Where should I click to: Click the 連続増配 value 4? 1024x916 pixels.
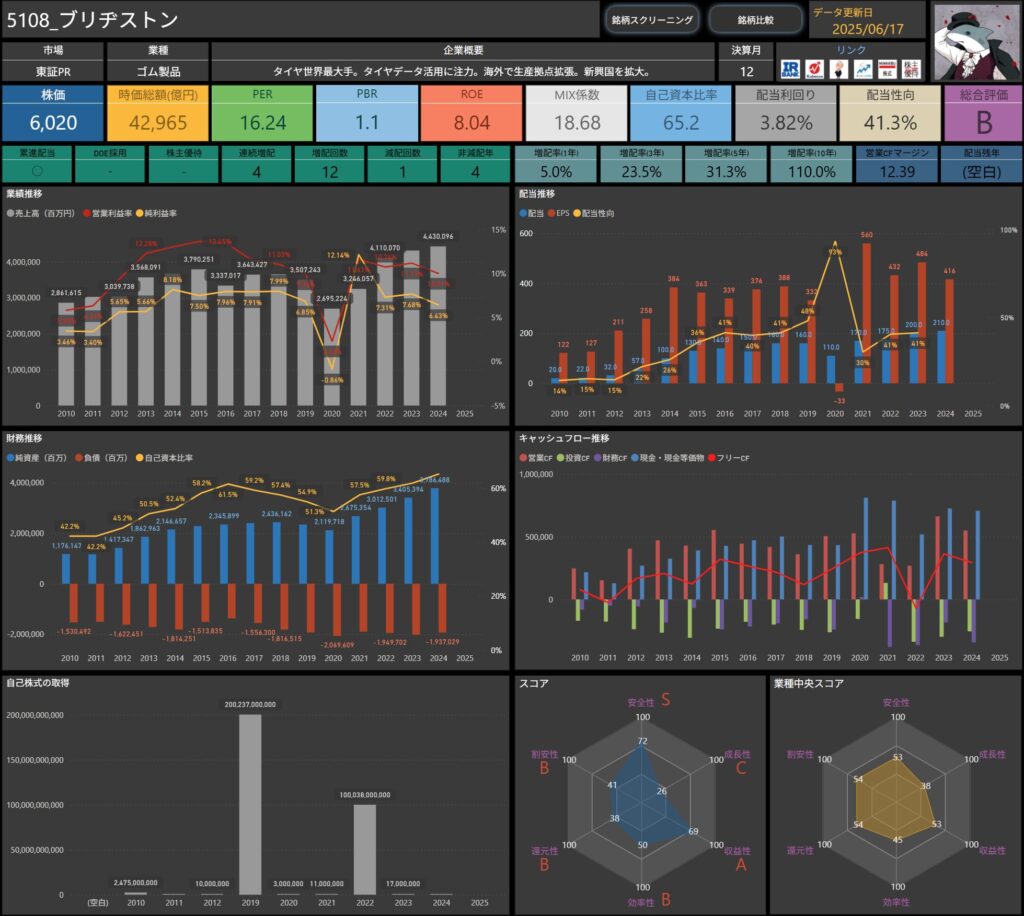[257, 172]
